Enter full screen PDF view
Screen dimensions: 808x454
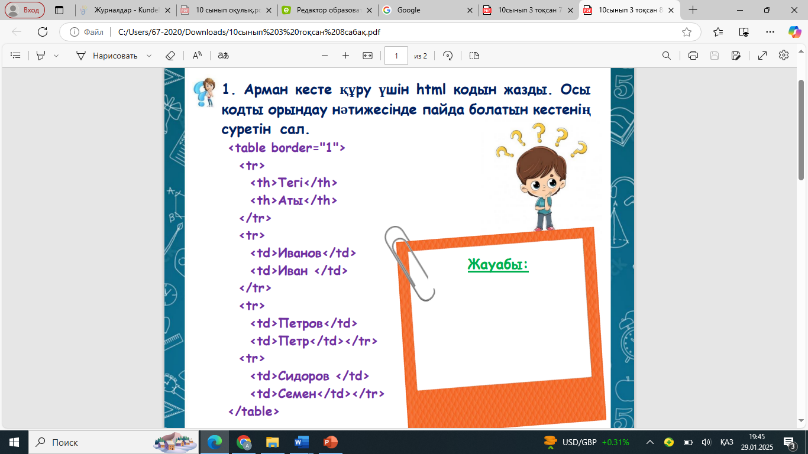(x=763, y=56)
